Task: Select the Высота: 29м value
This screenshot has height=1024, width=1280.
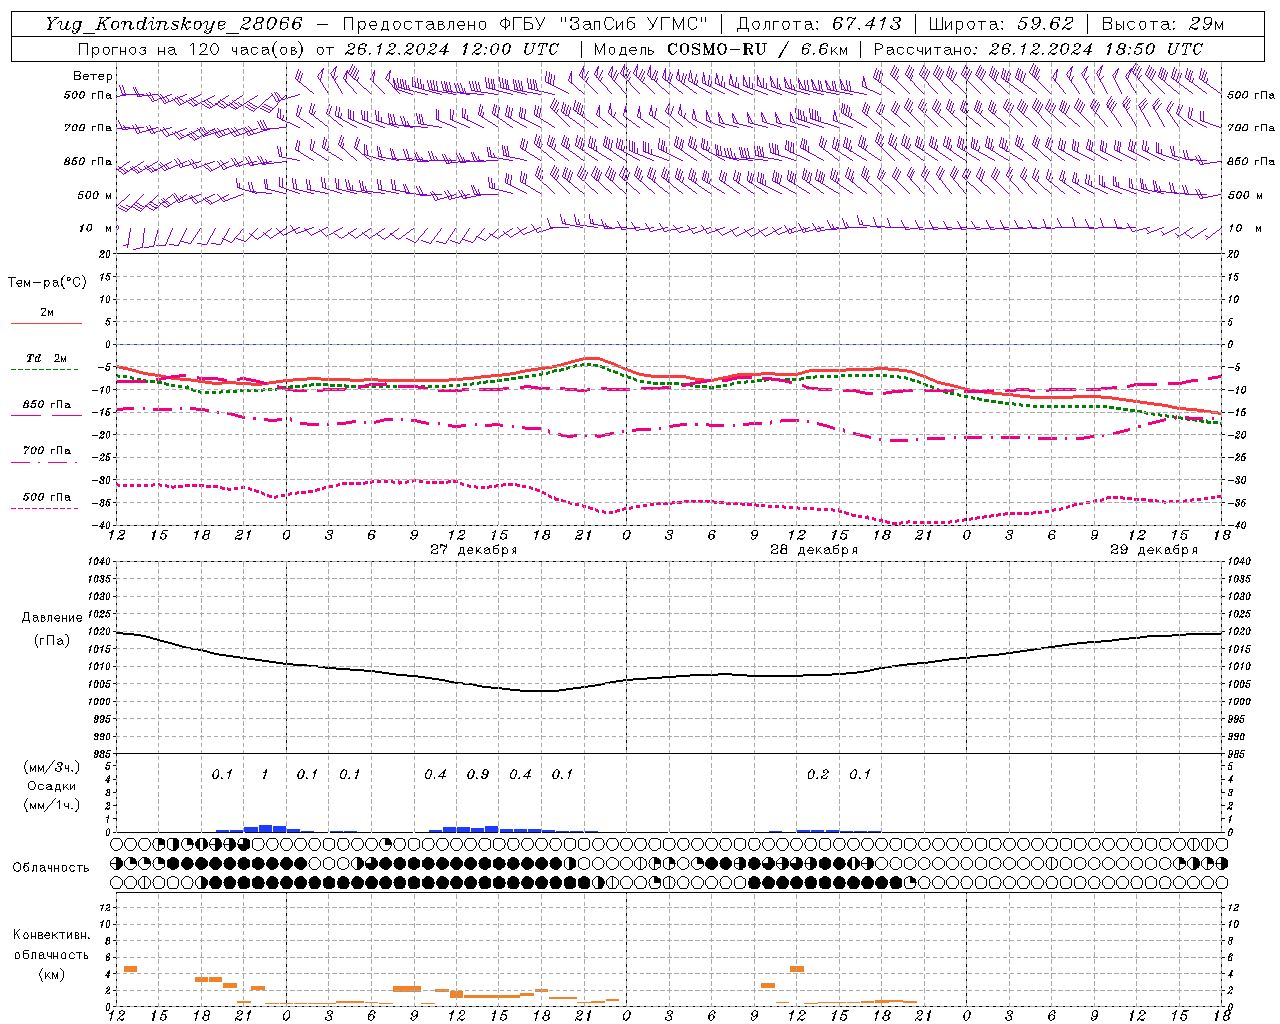Action: tap(1164, 24)
